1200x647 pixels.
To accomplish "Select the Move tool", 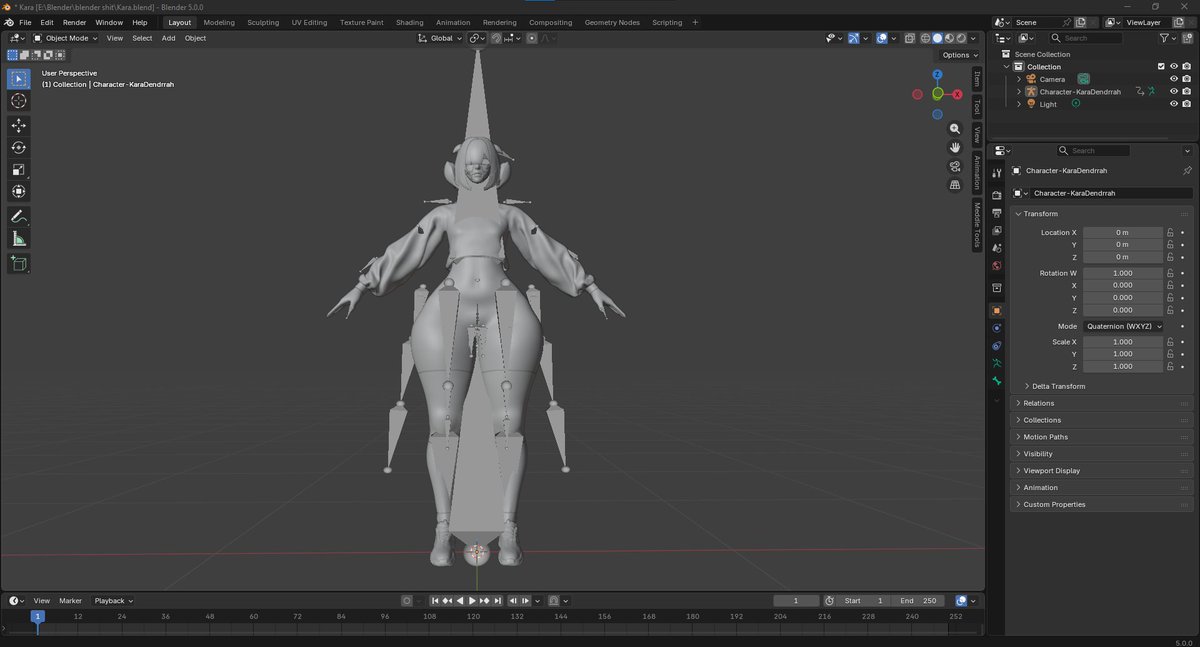I will [x=19, y=126].
